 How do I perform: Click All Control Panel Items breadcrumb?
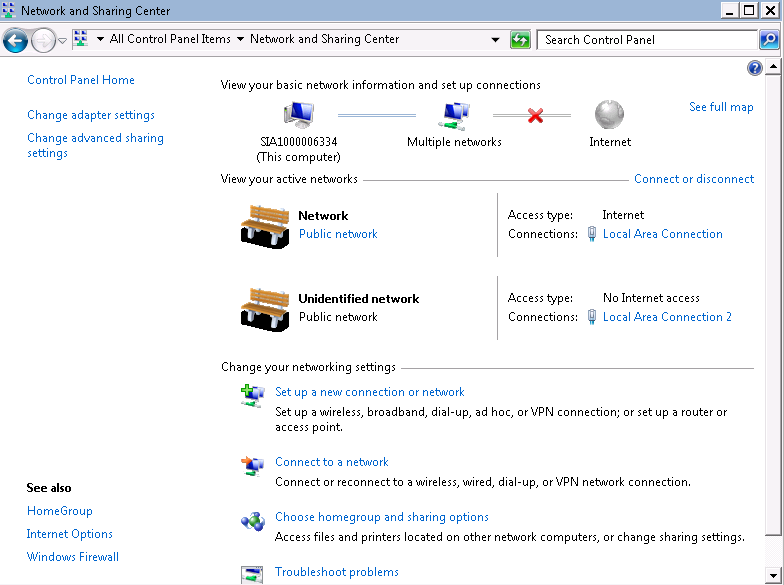pyautogui.click(x=170, y=39)
